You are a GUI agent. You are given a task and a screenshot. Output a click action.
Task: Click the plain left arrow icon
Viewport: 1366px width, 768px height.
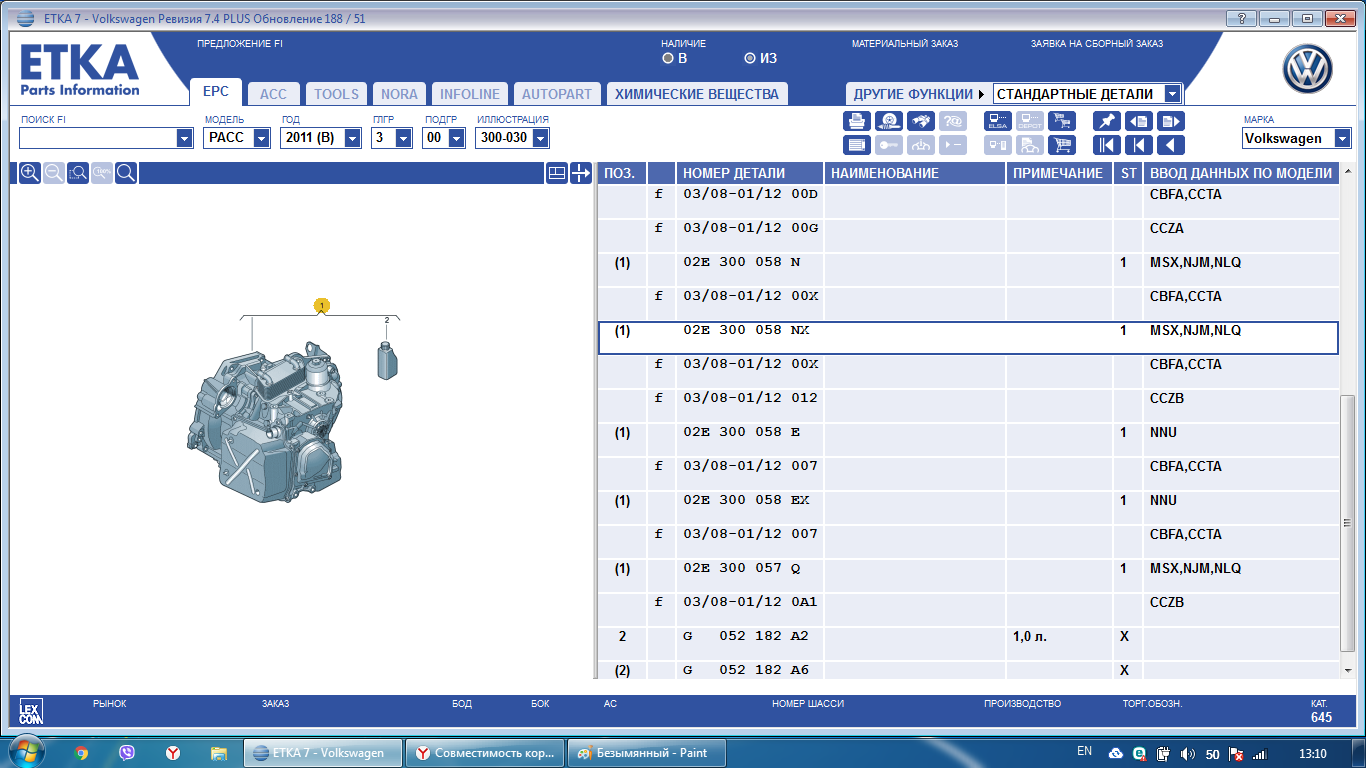[x=1170, y=145]
